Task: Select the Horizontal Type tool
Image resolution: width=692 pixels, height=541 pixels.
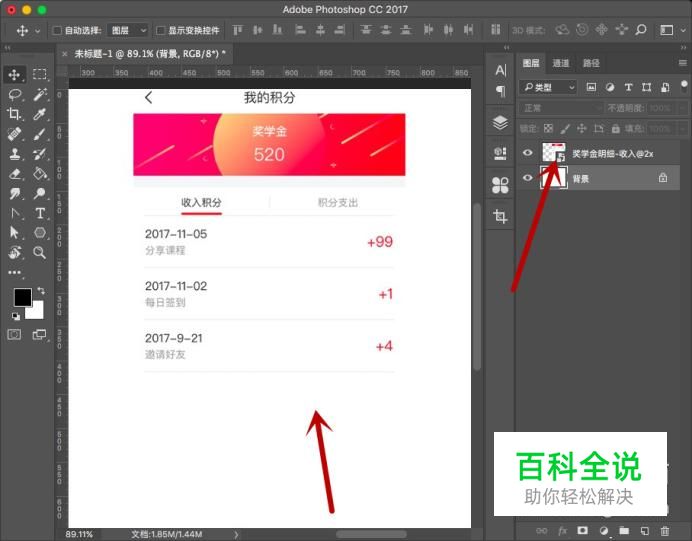Action: [x=40, y=213]
